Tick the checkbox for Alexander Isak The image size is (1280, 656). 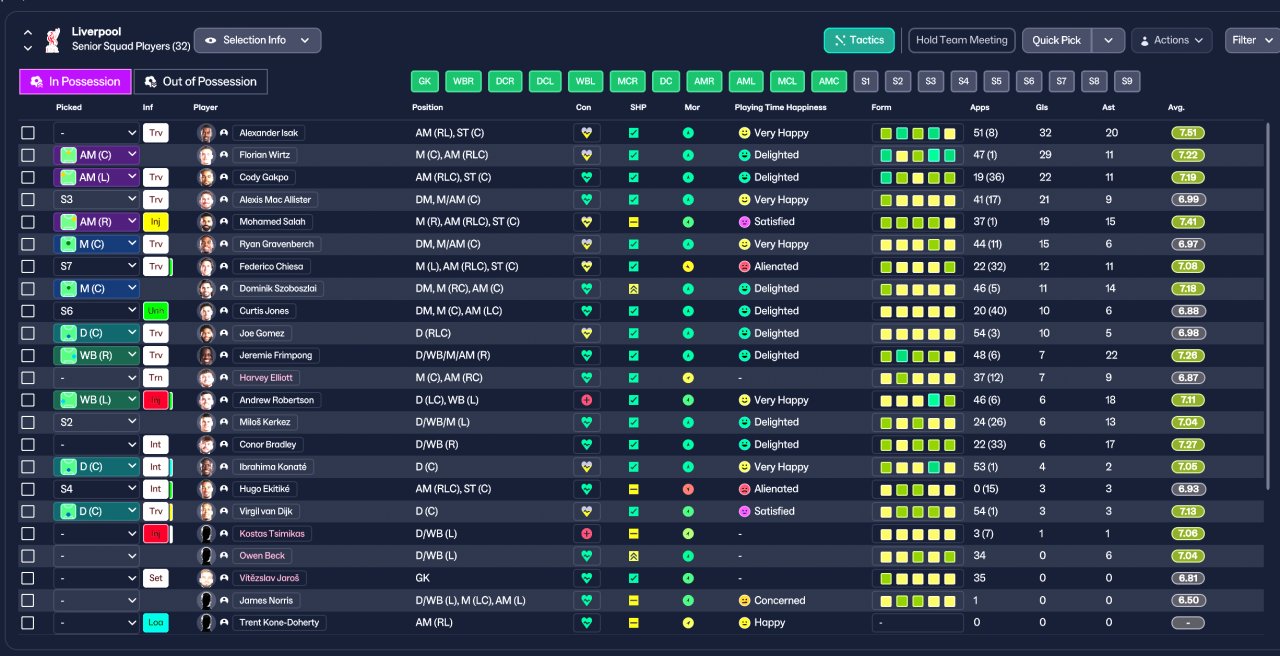click(28, 133)
